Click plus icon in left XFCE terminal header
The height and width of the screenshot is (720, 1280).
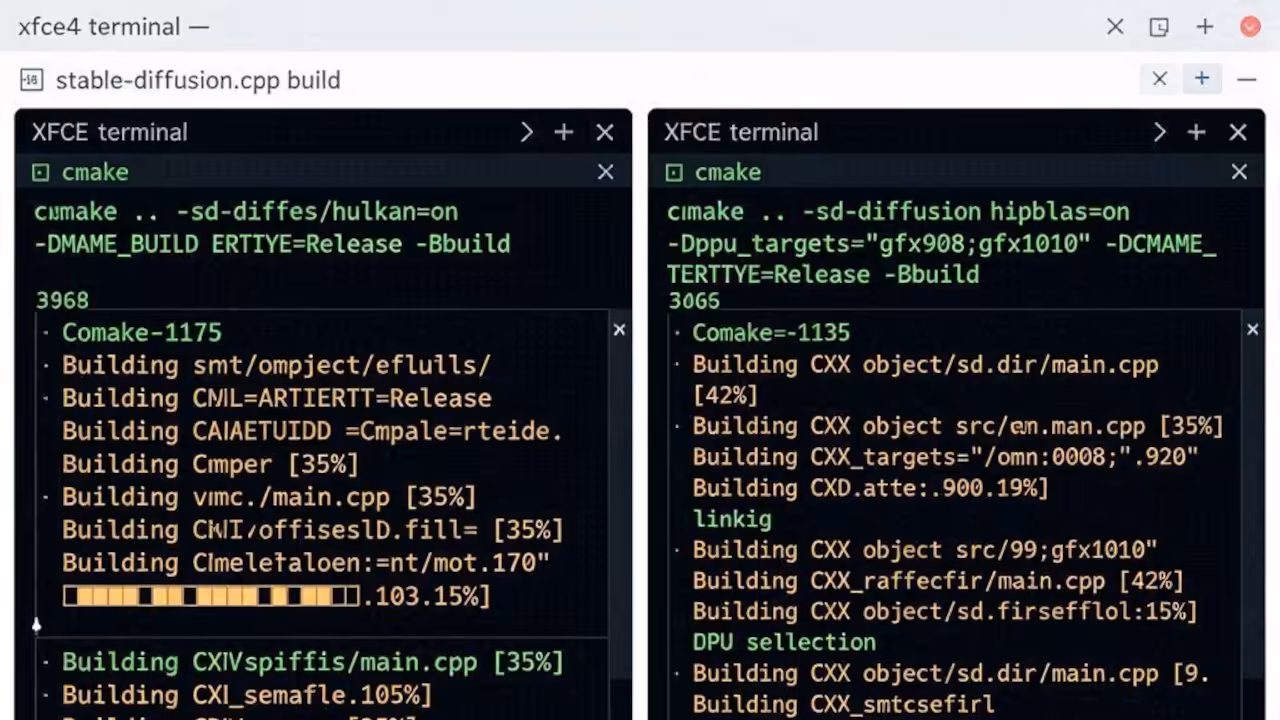click(x=564, y=132)
